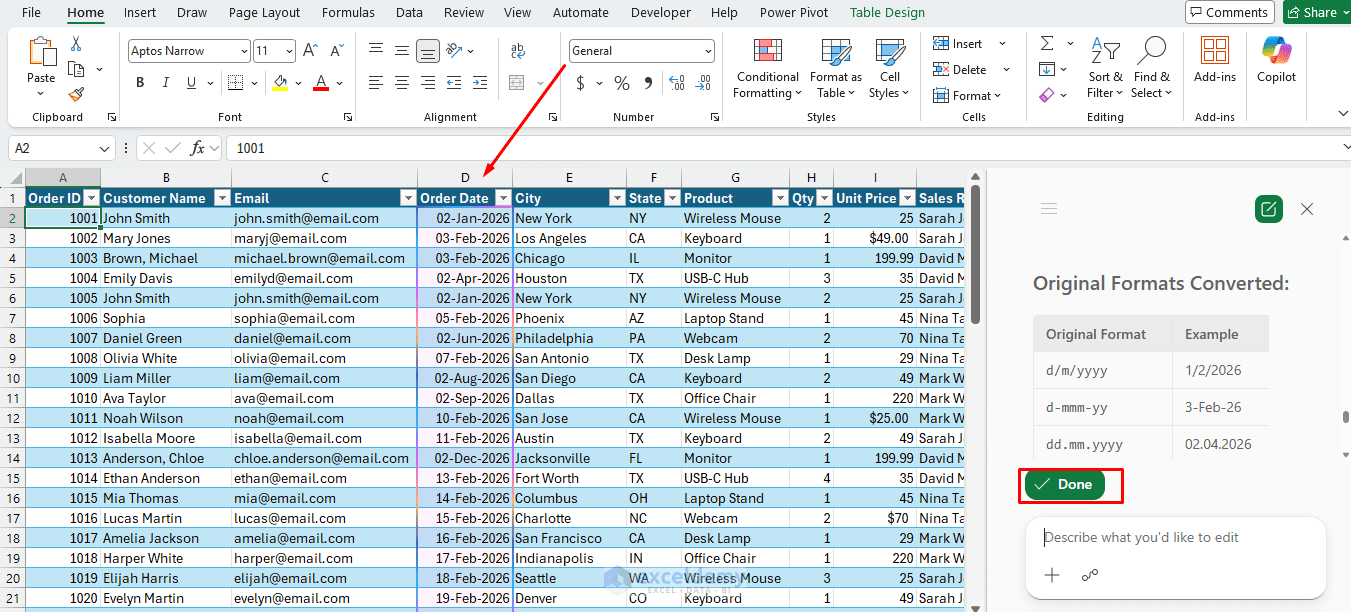Select the Format Painter brush icon
Viewport: 1351px width, 612px height.
coord(76,94)
